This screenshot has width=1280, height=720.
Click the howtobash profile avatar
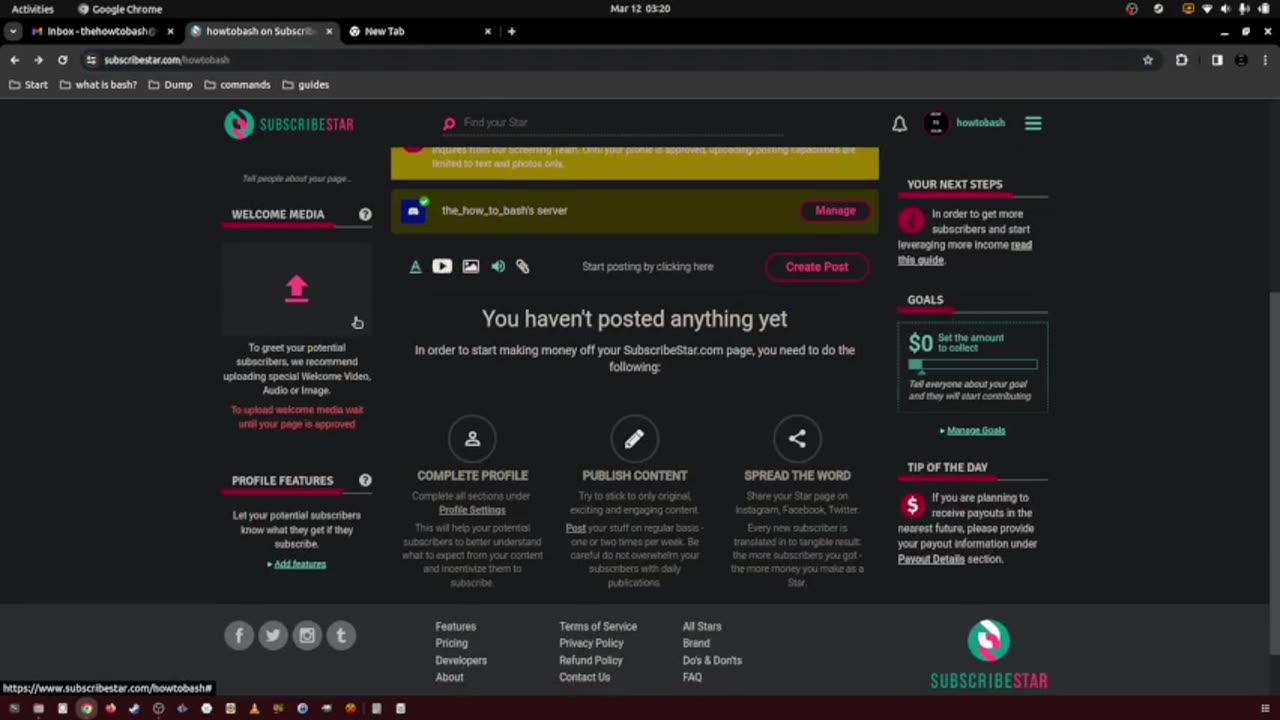click(936, 123)
